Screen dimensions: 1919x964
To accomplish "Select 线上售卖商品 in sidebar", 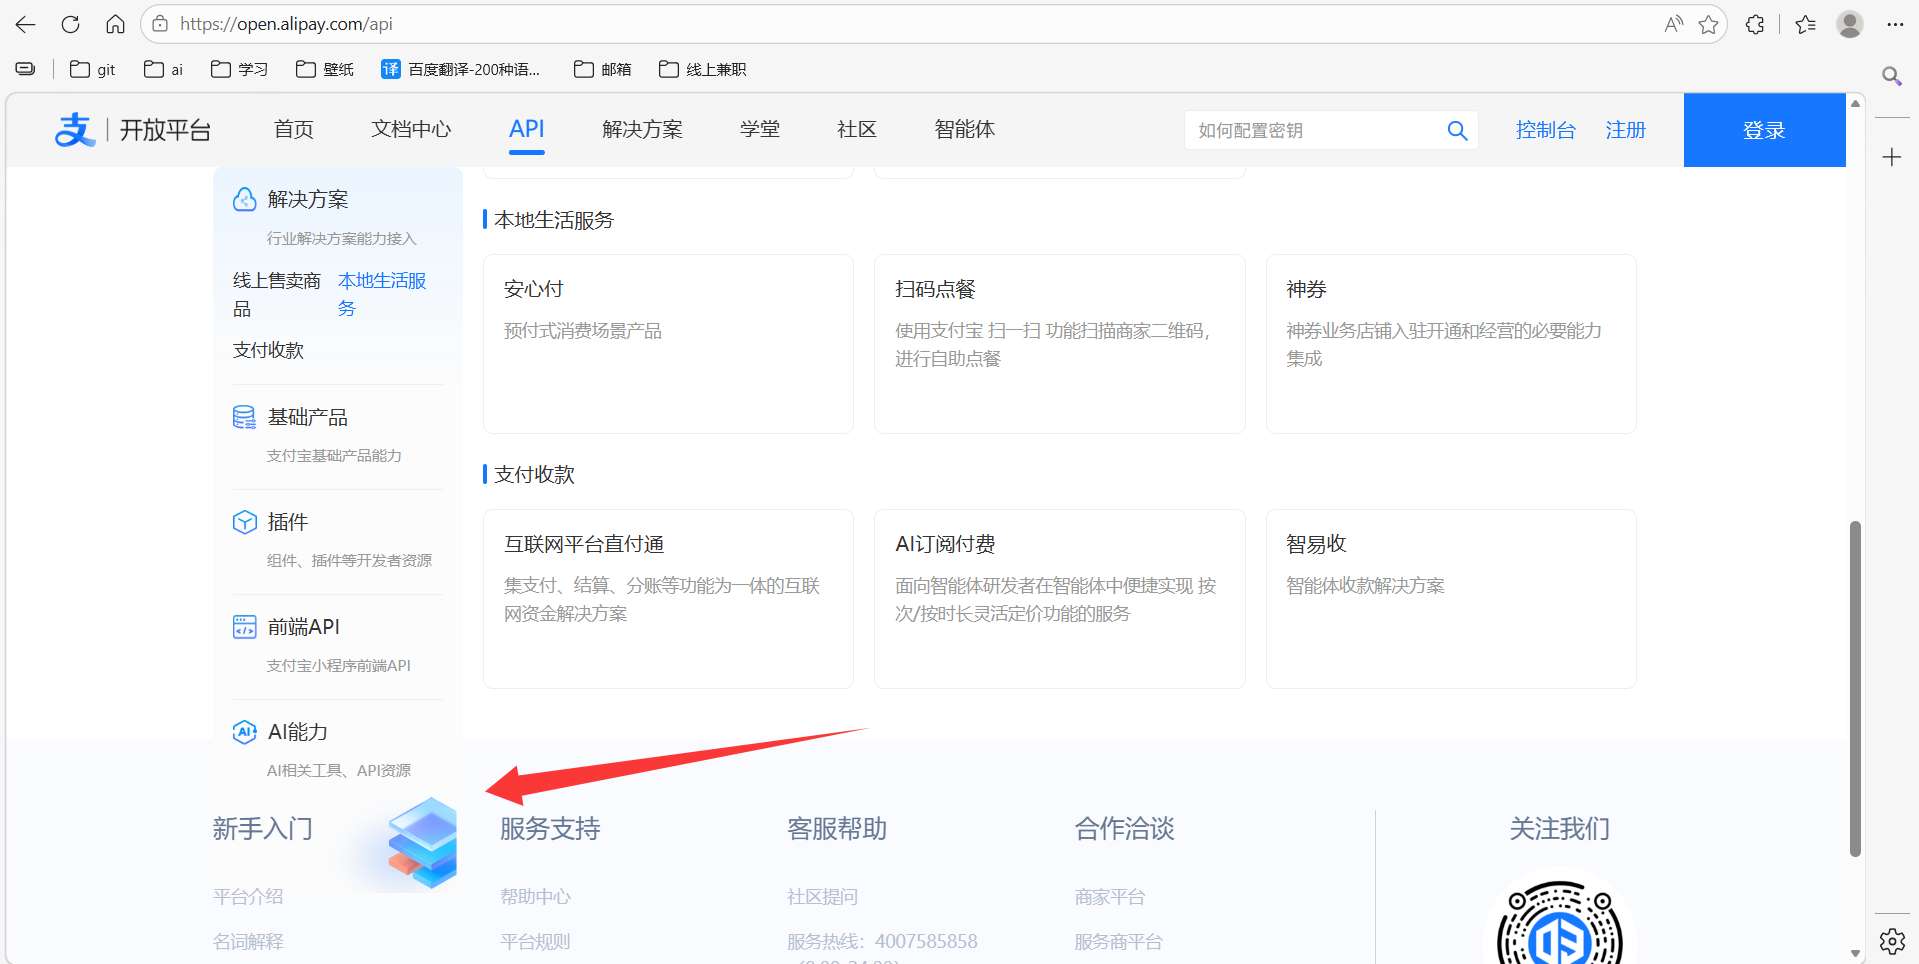I will coord(277,294).
